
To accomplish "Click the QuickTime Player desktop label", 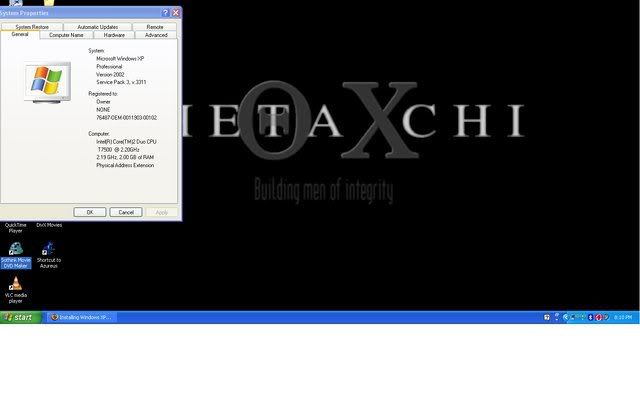I will (x=16, y=228).
